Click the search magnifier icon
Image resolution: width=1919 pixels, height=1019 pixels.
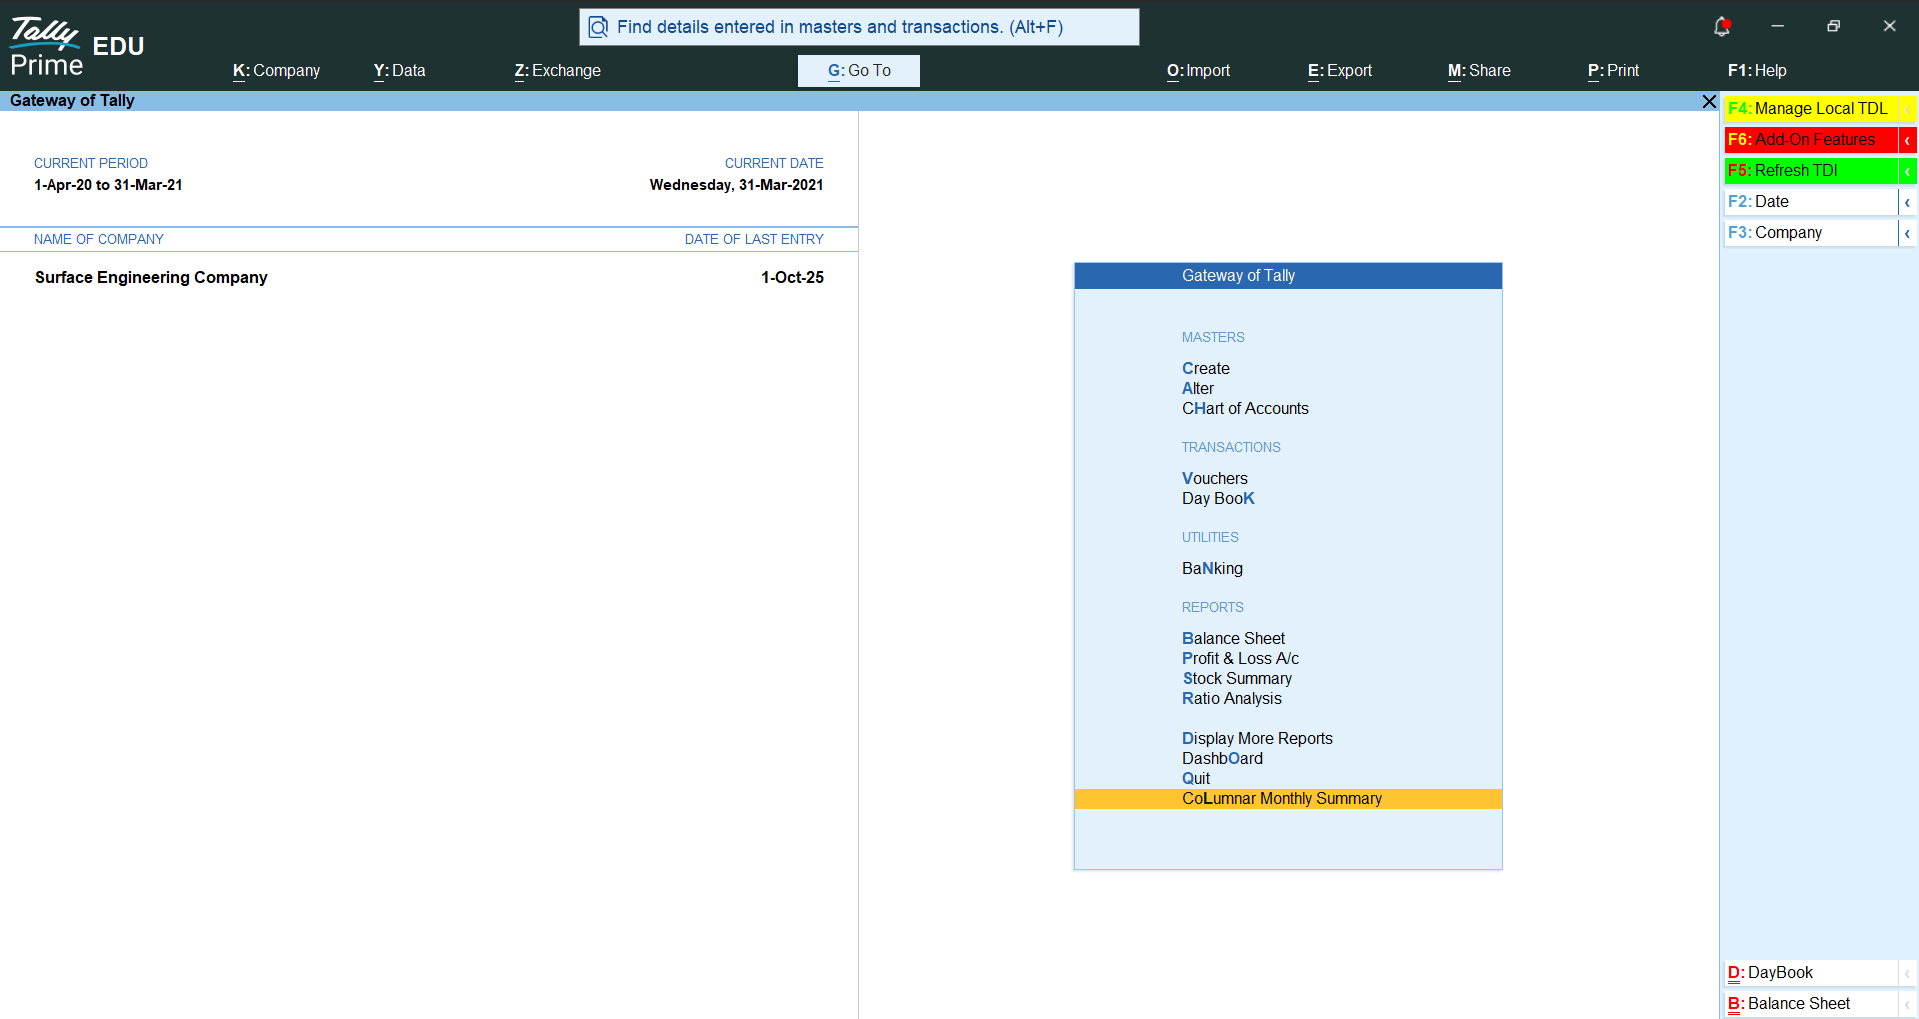(598, 27)
